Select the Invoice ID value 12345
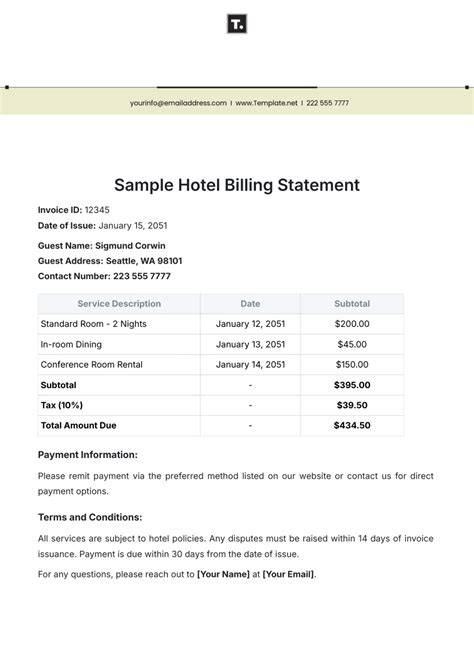 click(x=97, y=210)
